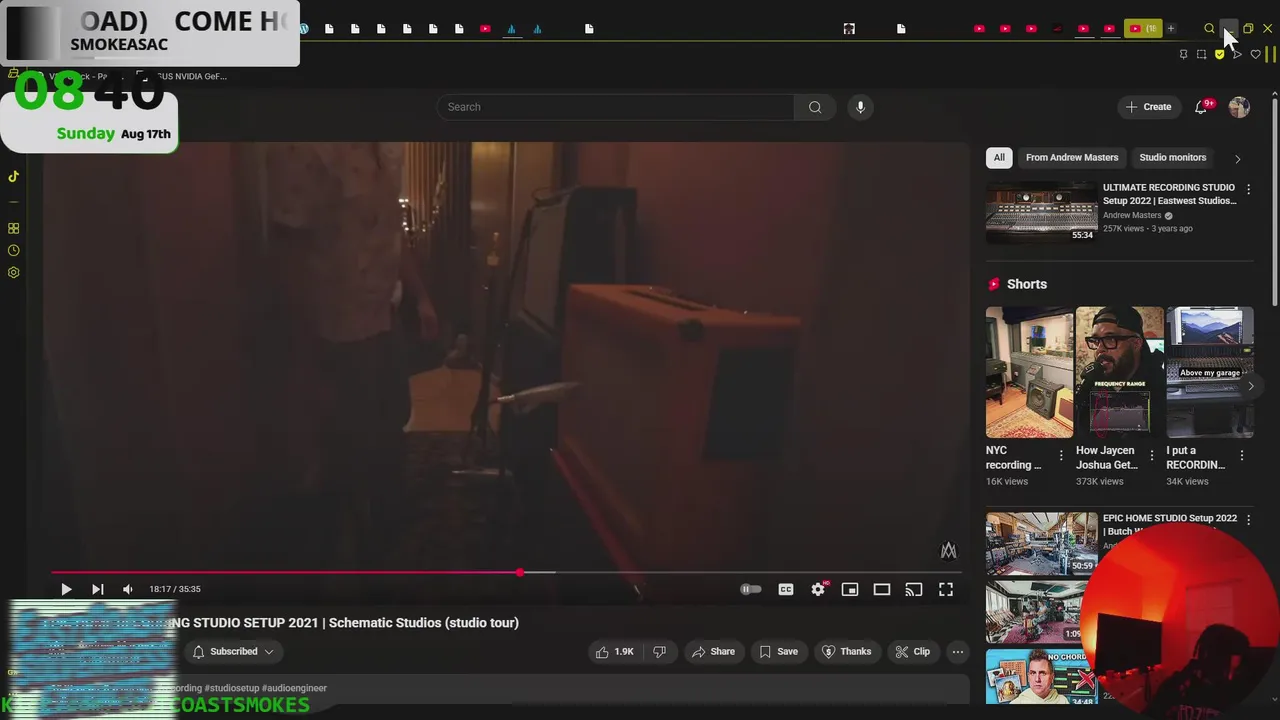Show next Shorts with arrow
1280x720 pixels.
tap(1250, 386)
